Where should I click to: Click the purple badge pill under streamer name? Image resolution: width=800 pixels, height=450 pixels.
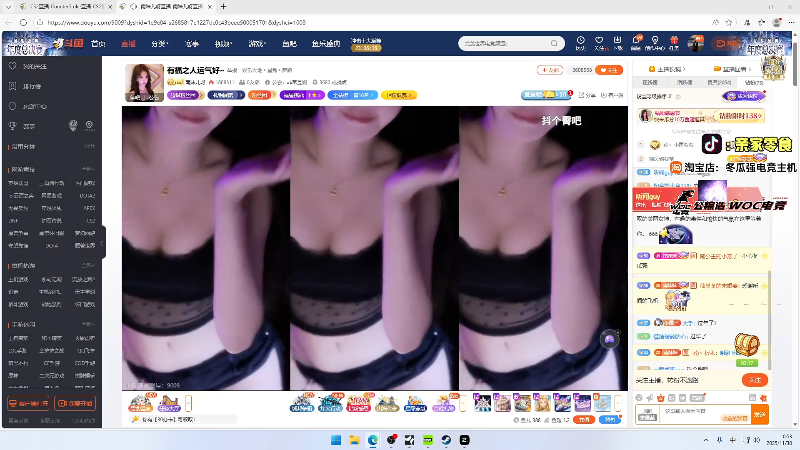(x=185, y=95)
